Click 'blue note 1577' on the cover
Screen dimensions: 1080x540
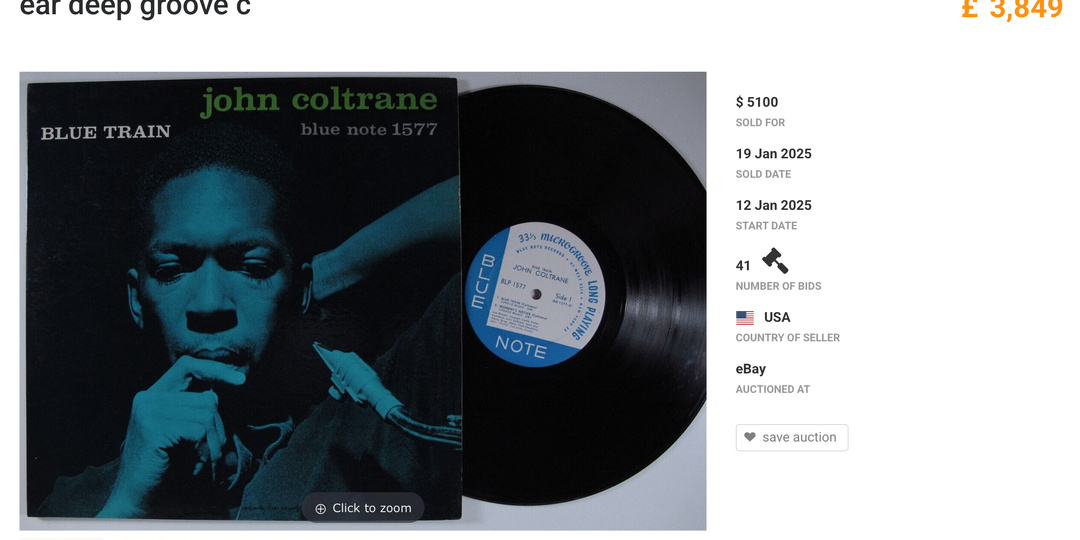368,129
